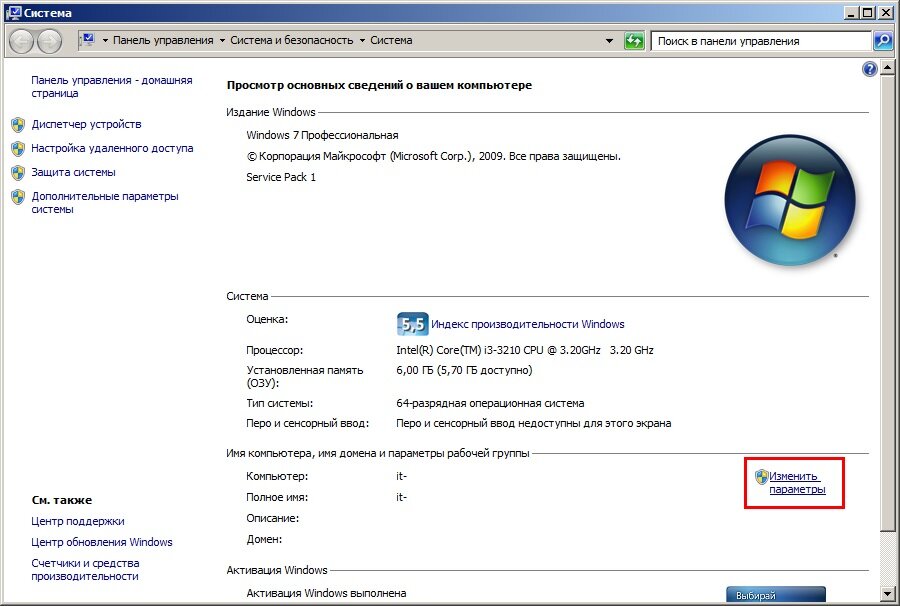Image resolution: width=900 pixels, height=606 pixels.
Task: Open address bar history dropdown arrow
Action: click(x=610, y=41)
